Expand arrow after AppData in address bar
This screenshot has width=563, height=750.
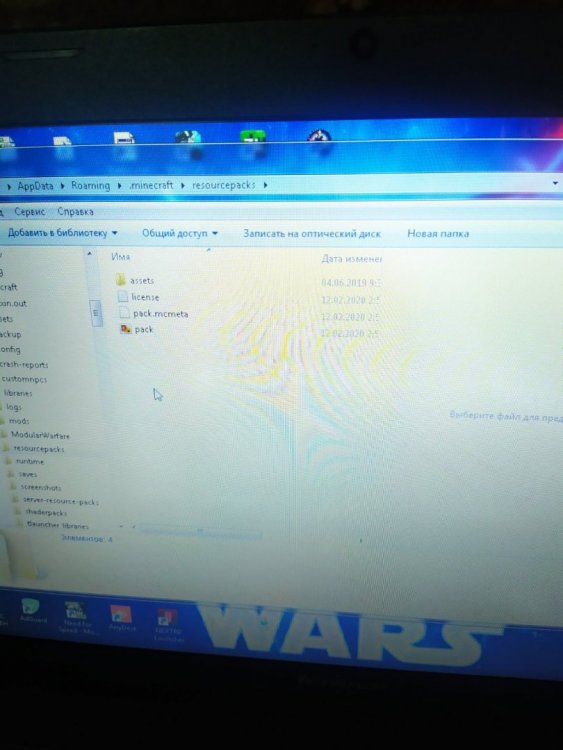coord(63,186)
